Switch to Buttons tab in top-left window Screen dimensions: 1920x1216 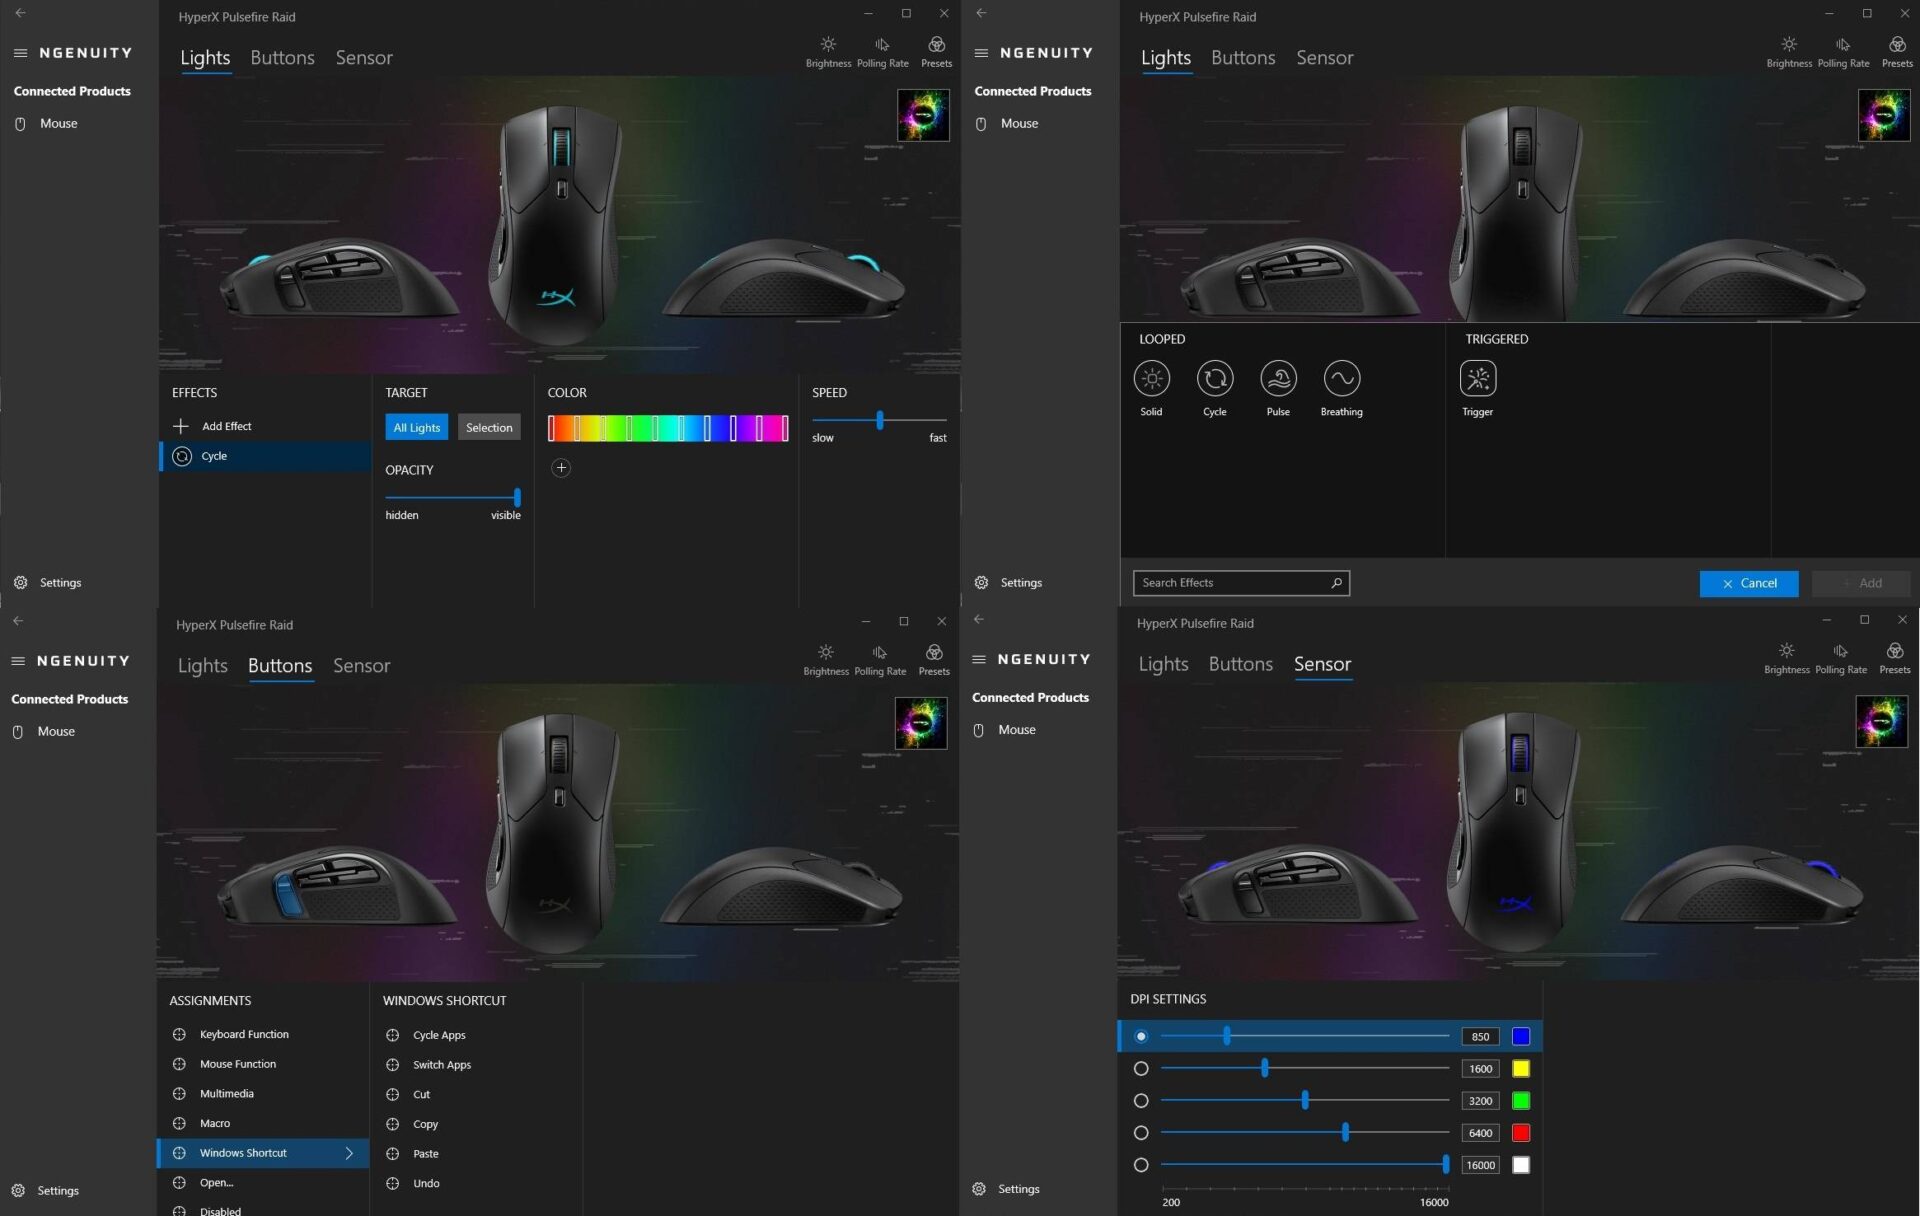point(282,58)
